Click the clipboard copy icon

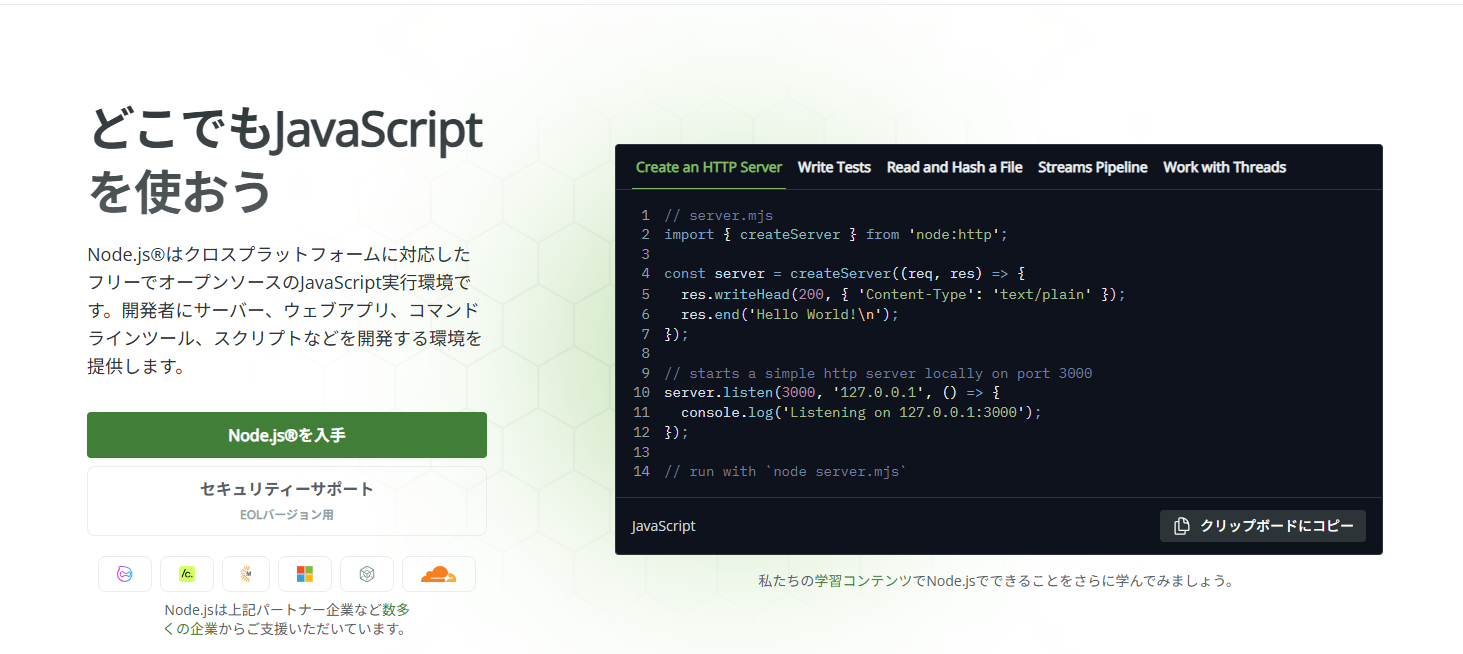[1181, 526]
